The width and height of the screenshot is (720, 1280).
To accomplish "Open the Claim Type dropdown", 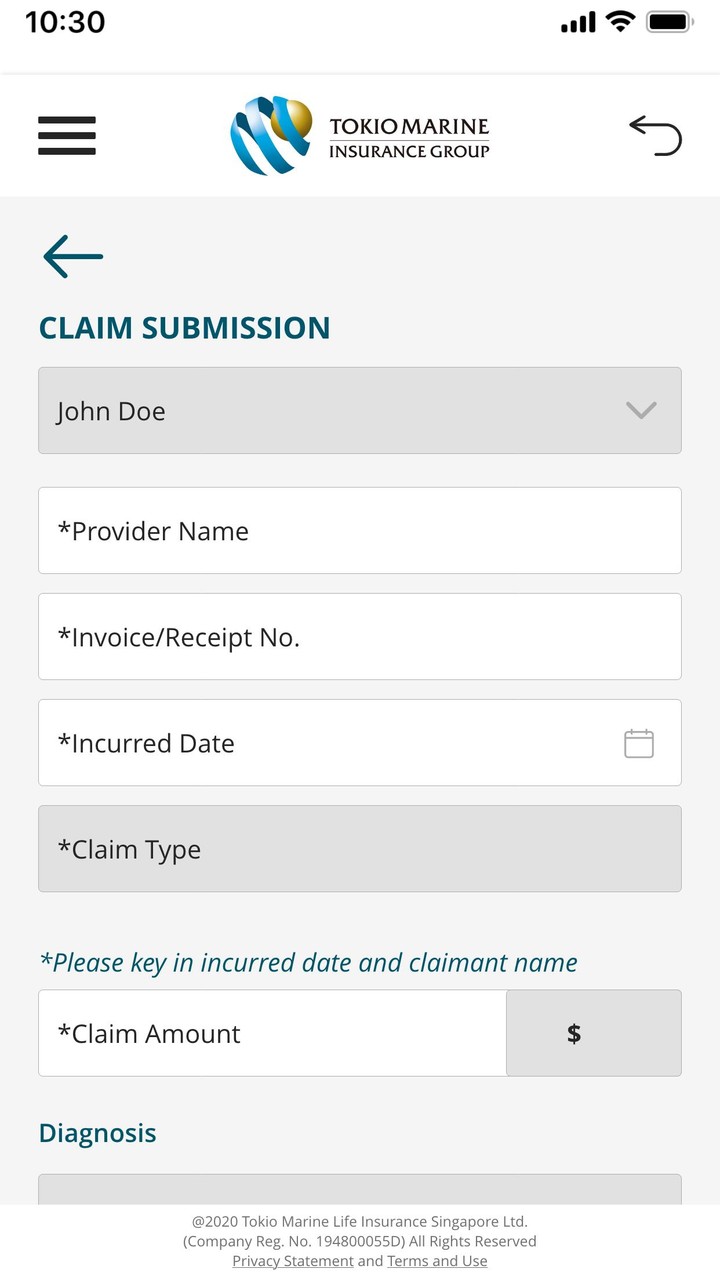I will pyautogui.click(x=360, y=849).
